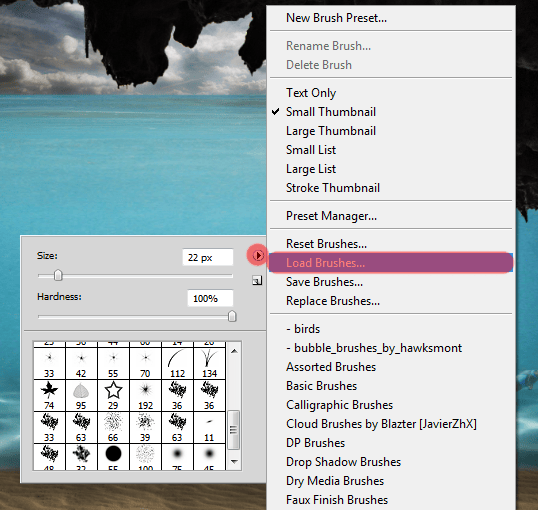The height and width of the screenshot is (510, 538).
Task: Click the create new preset icon
Action: click(x=257, y=281)
